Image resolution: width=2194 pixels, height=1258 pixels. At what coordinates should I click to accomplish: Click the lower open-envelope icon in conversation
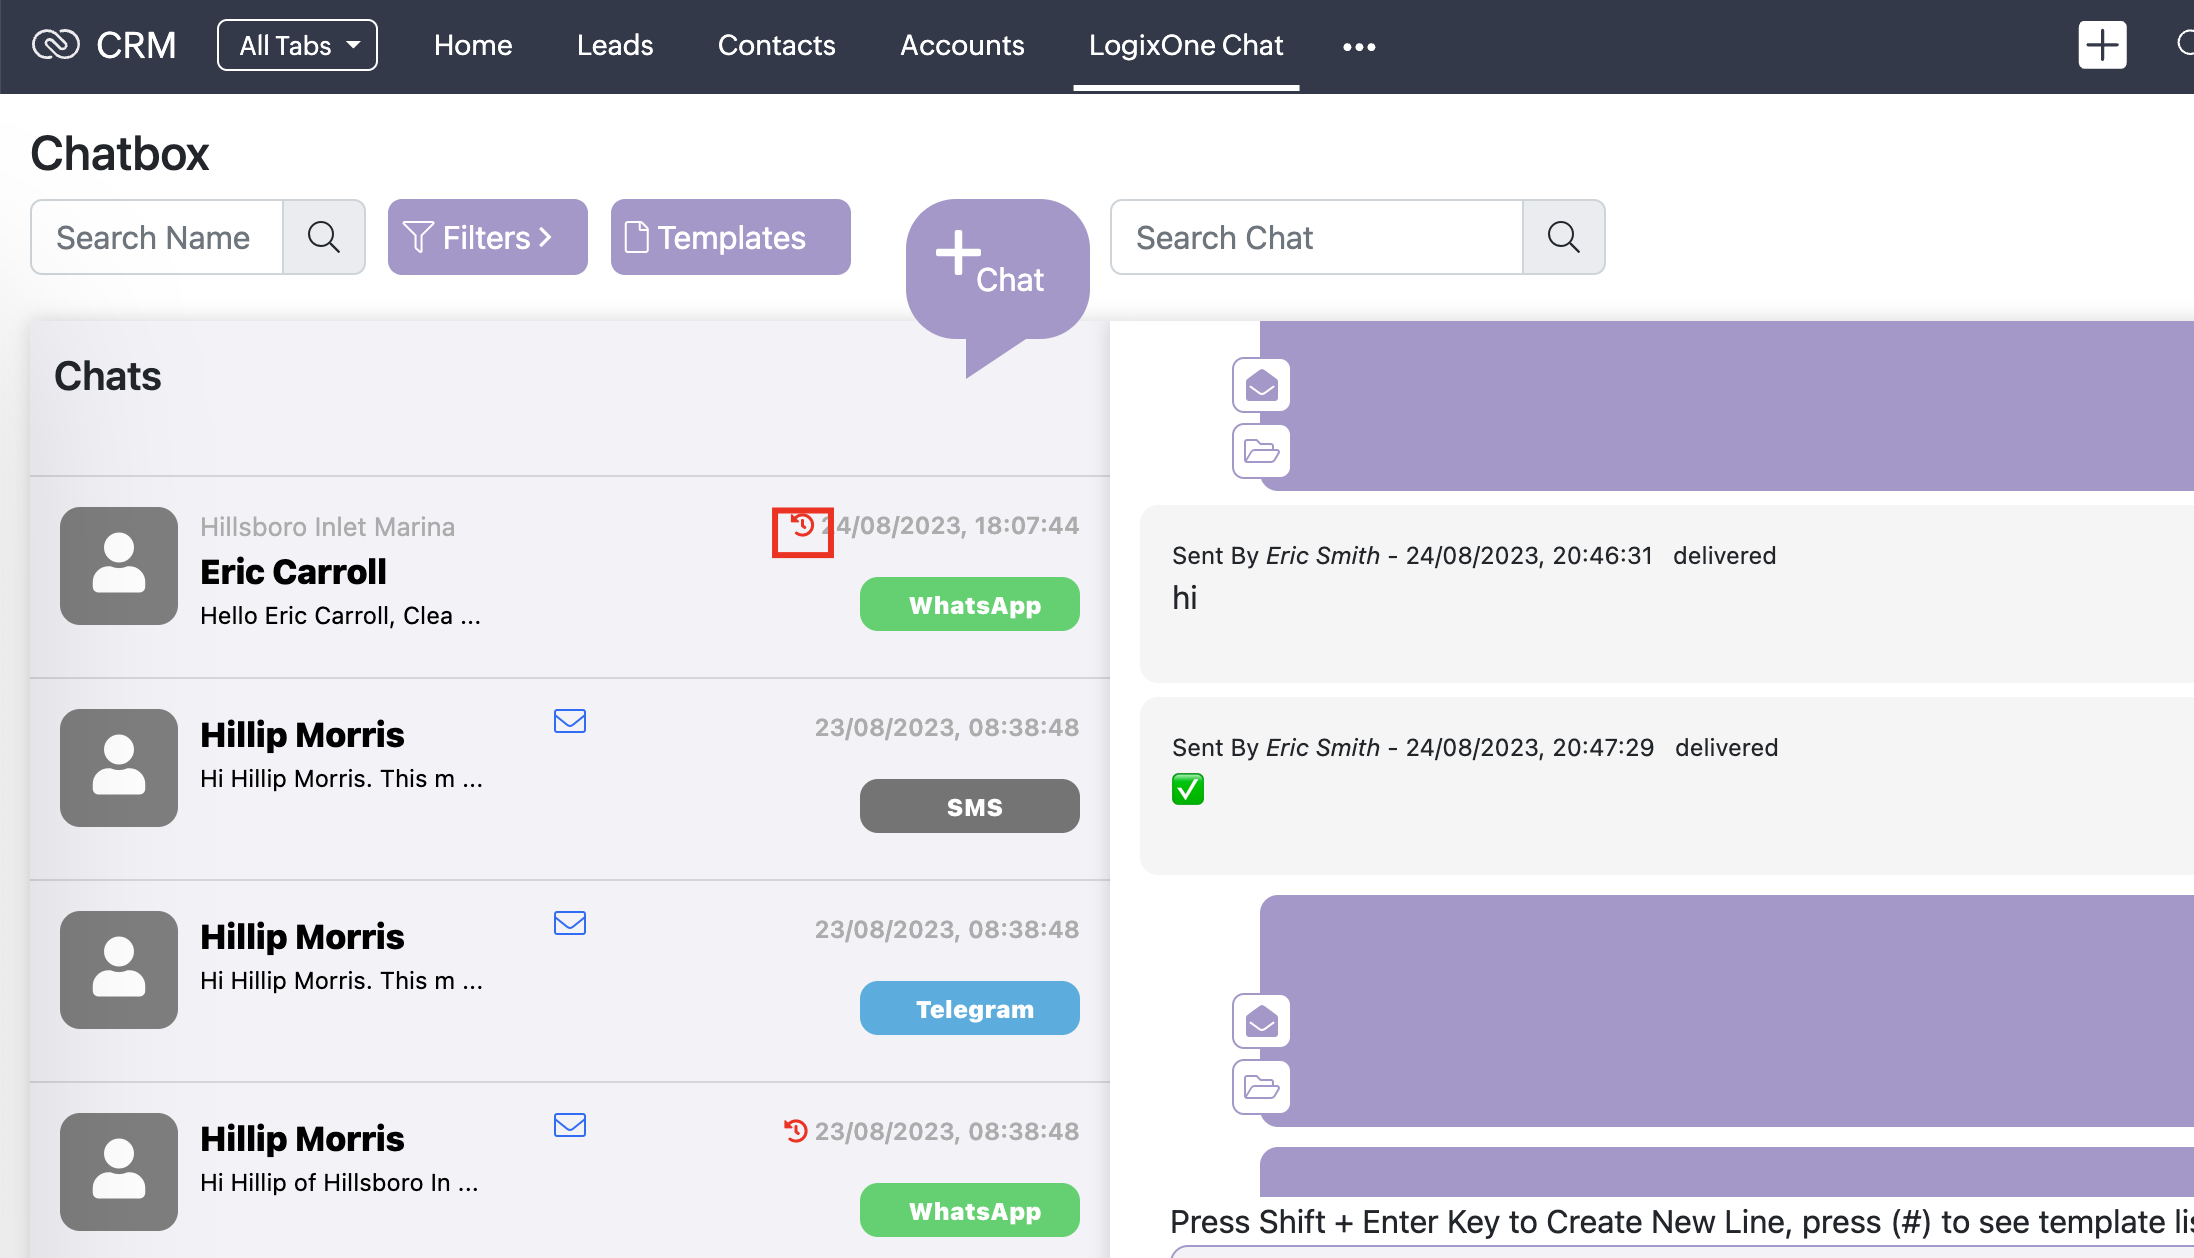click(x=1261, y=1021)
